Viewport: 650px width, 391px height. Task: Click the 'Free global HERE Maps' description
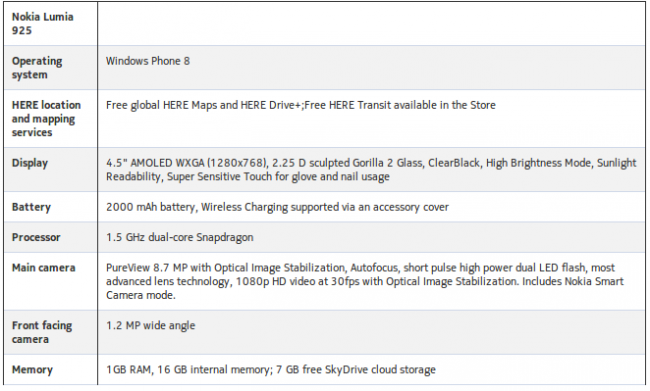[301, 105]
